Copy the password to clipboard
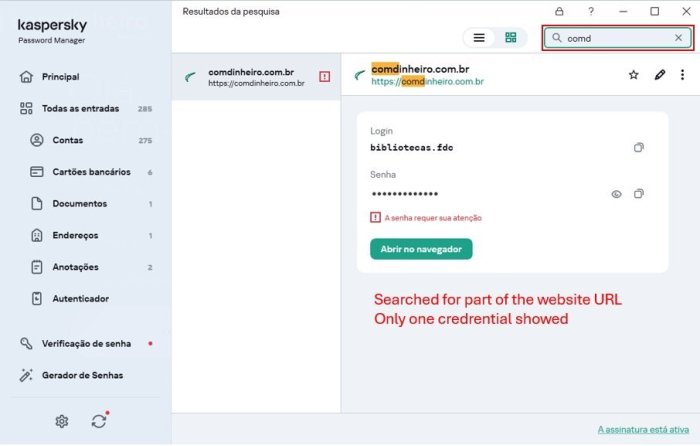700x446 pixels. coord(639,194)
